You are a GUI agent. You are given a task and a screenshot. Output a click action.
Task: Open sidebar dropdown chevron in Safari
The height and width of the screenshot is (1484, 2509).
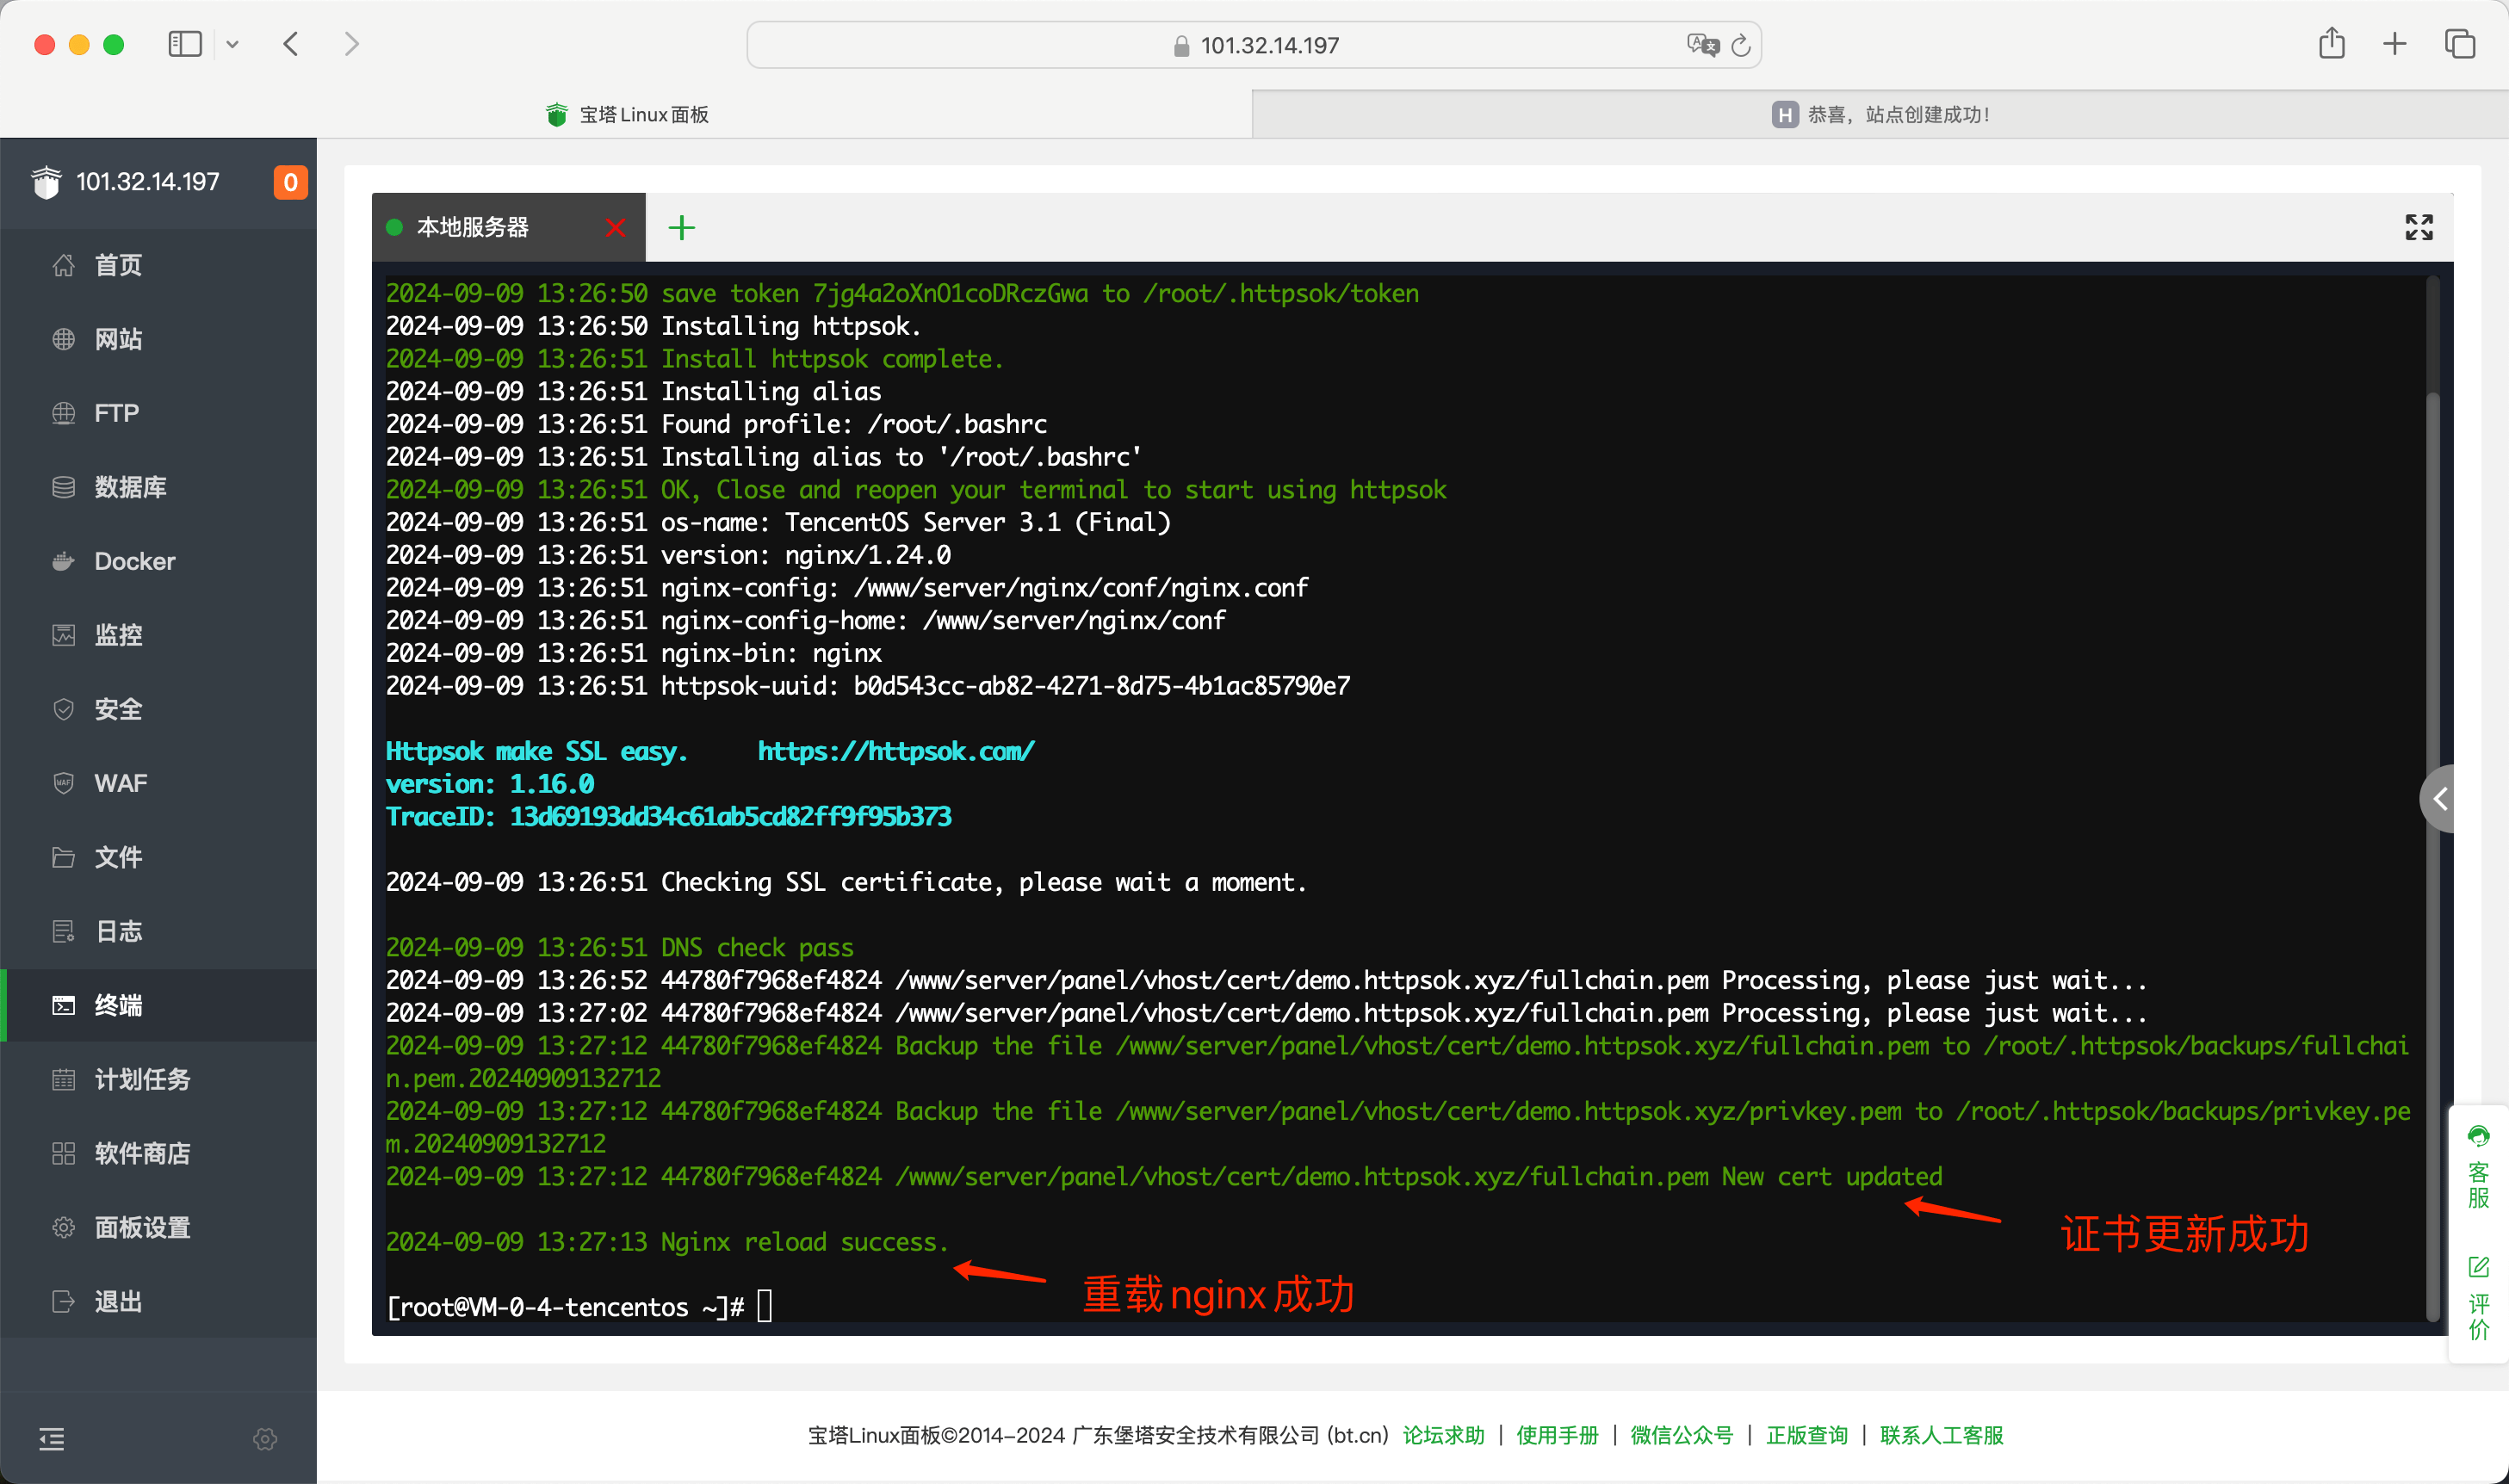232,44
